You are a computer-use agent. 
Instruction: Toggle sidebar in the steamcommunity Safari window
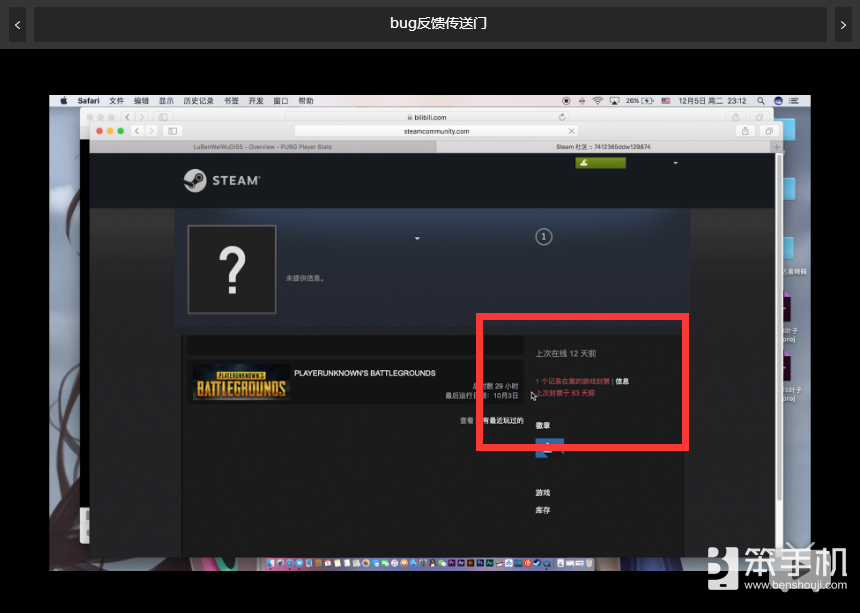172,131
